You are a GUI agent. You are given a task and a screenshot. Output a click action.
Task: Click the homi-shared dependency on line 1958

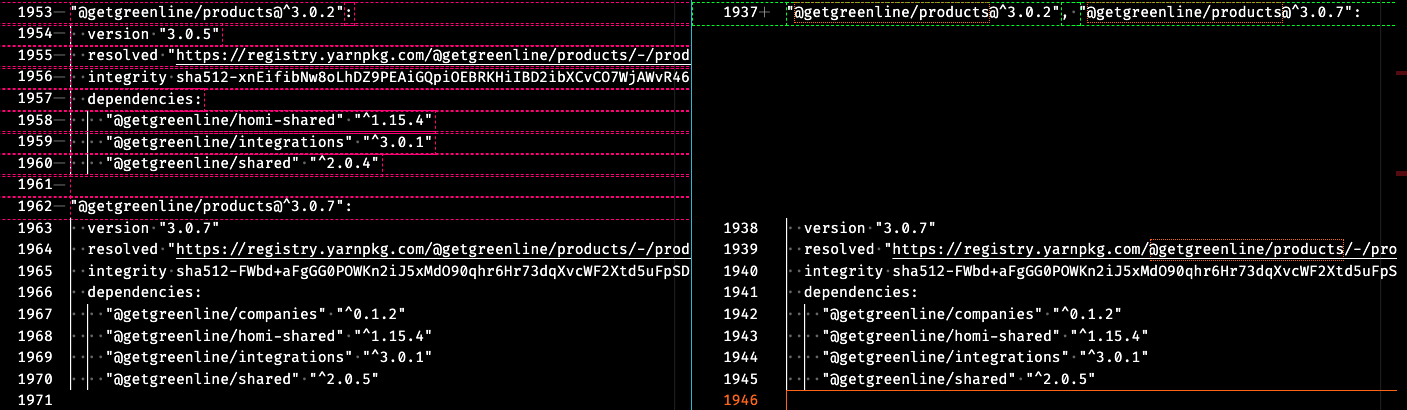[270, 120]
